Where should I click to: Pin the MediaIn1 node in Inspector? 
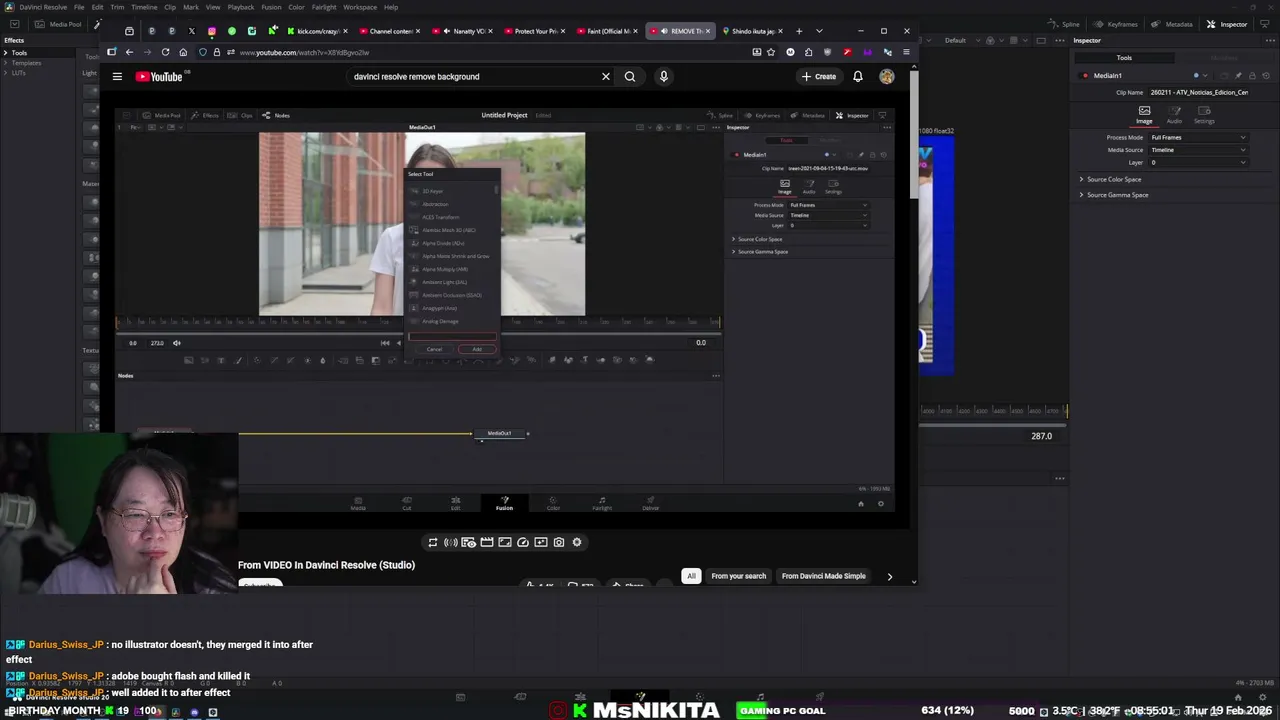click(x=1238, y=75)
